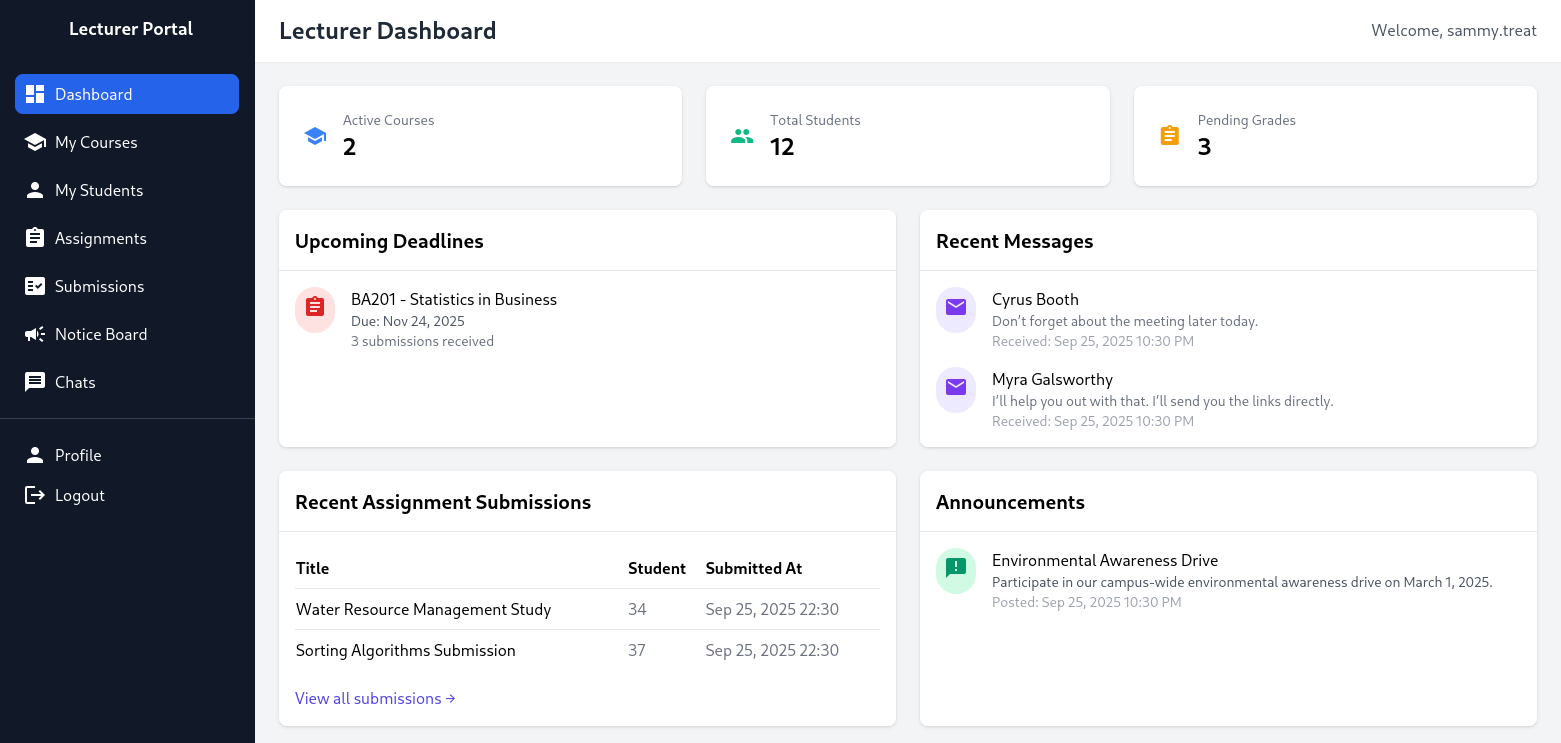Click the red clipboard icon for BA201 deadline
1561x743 pixels.
[315, 309]
